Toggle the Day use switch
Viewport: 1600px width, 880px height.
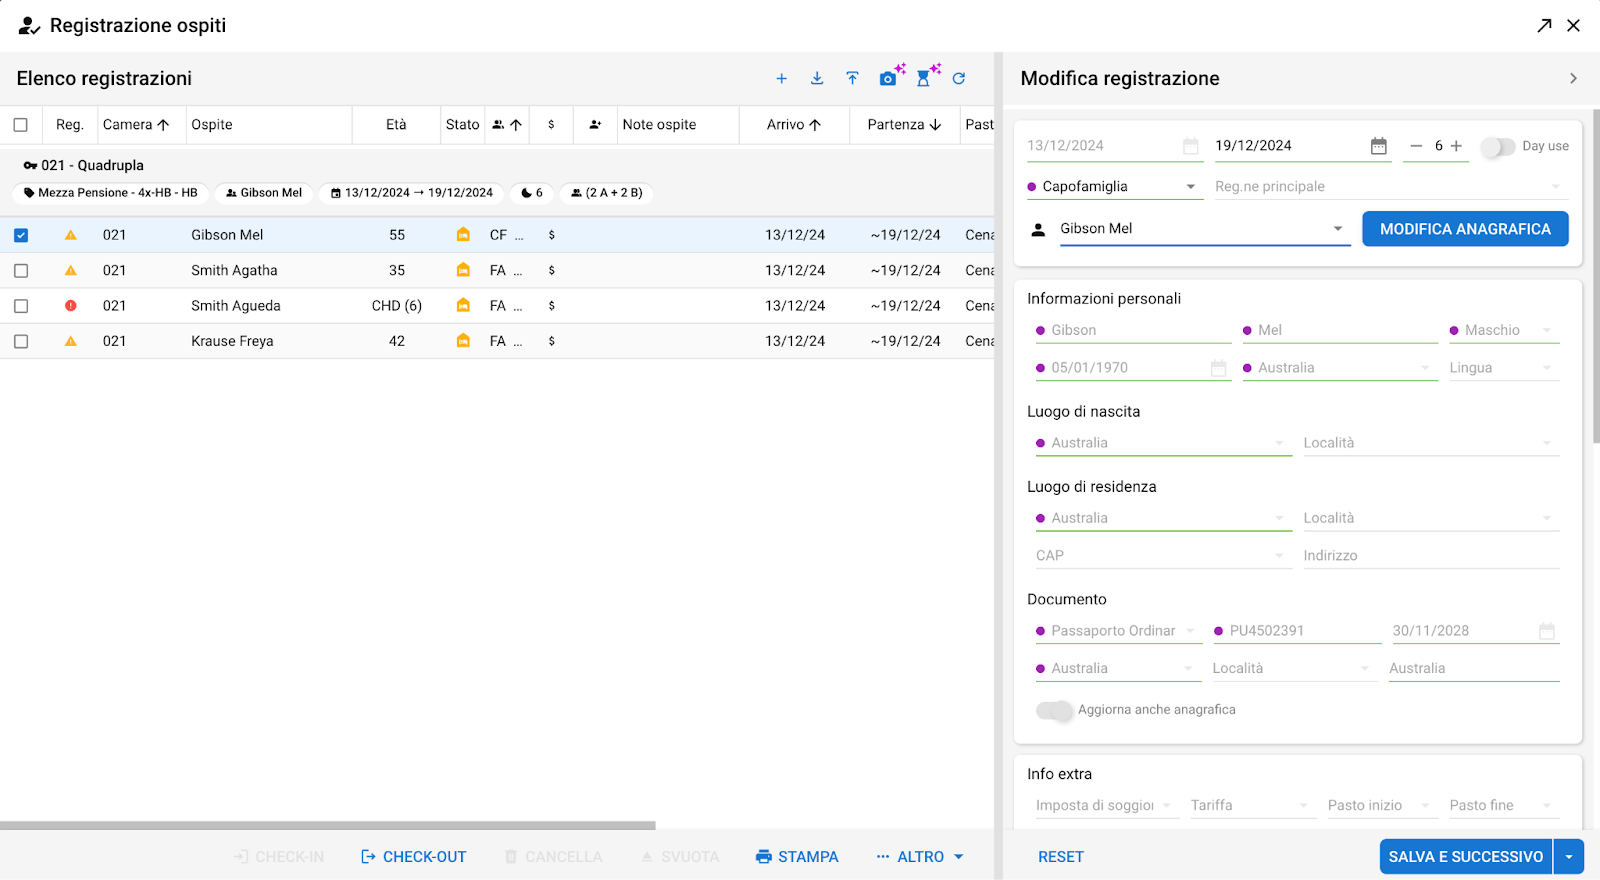point(1497,146)
